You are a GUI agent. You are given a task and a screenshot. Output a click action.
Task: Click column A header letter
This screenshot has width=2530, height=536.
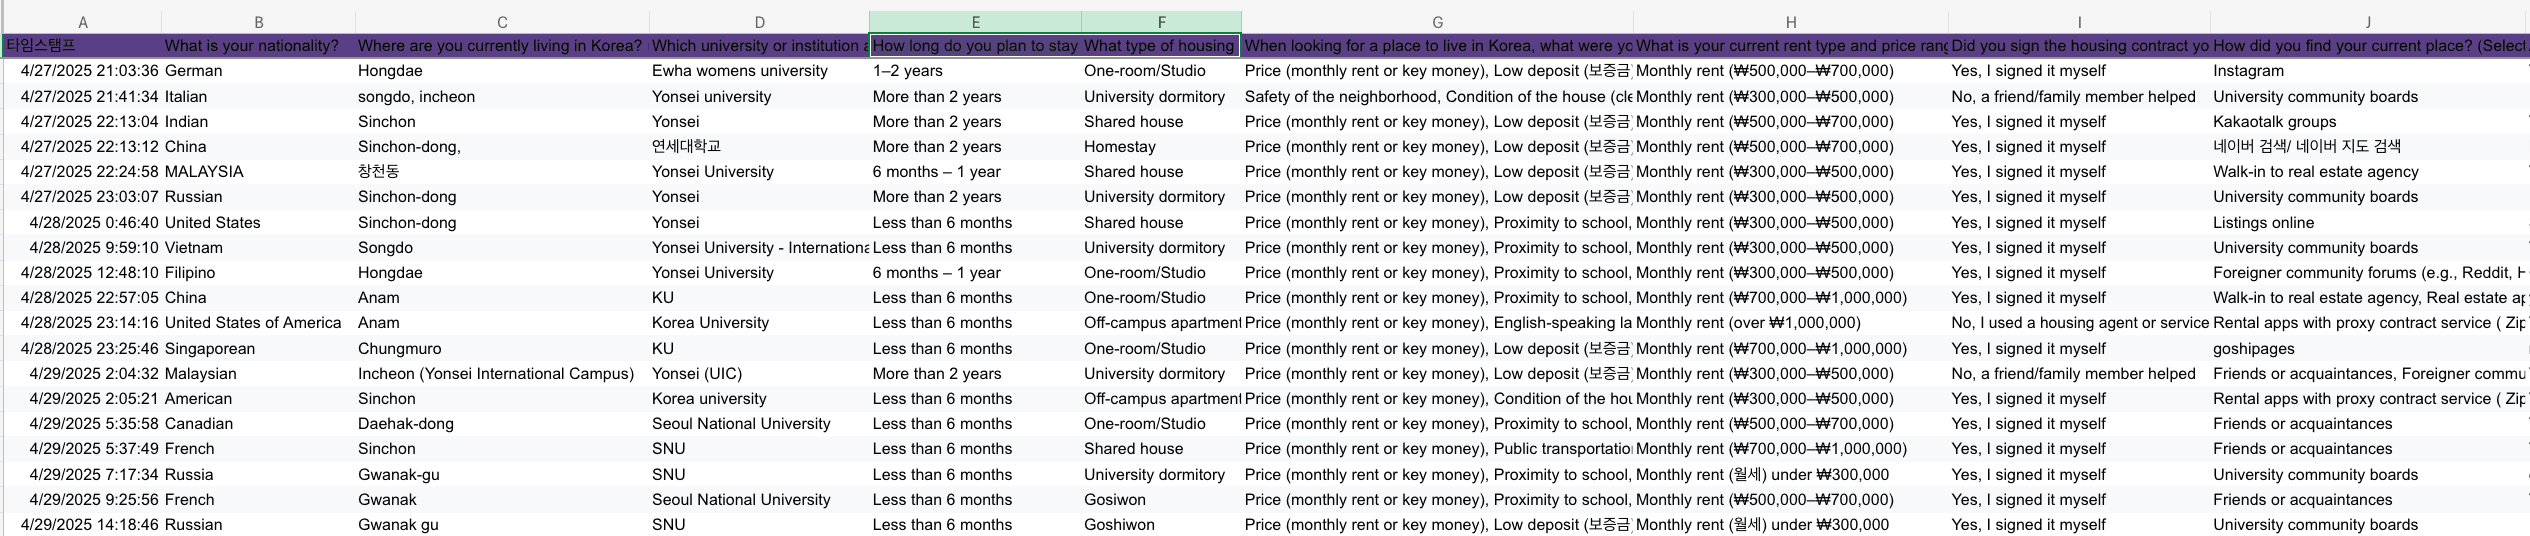tap(83, 22)
